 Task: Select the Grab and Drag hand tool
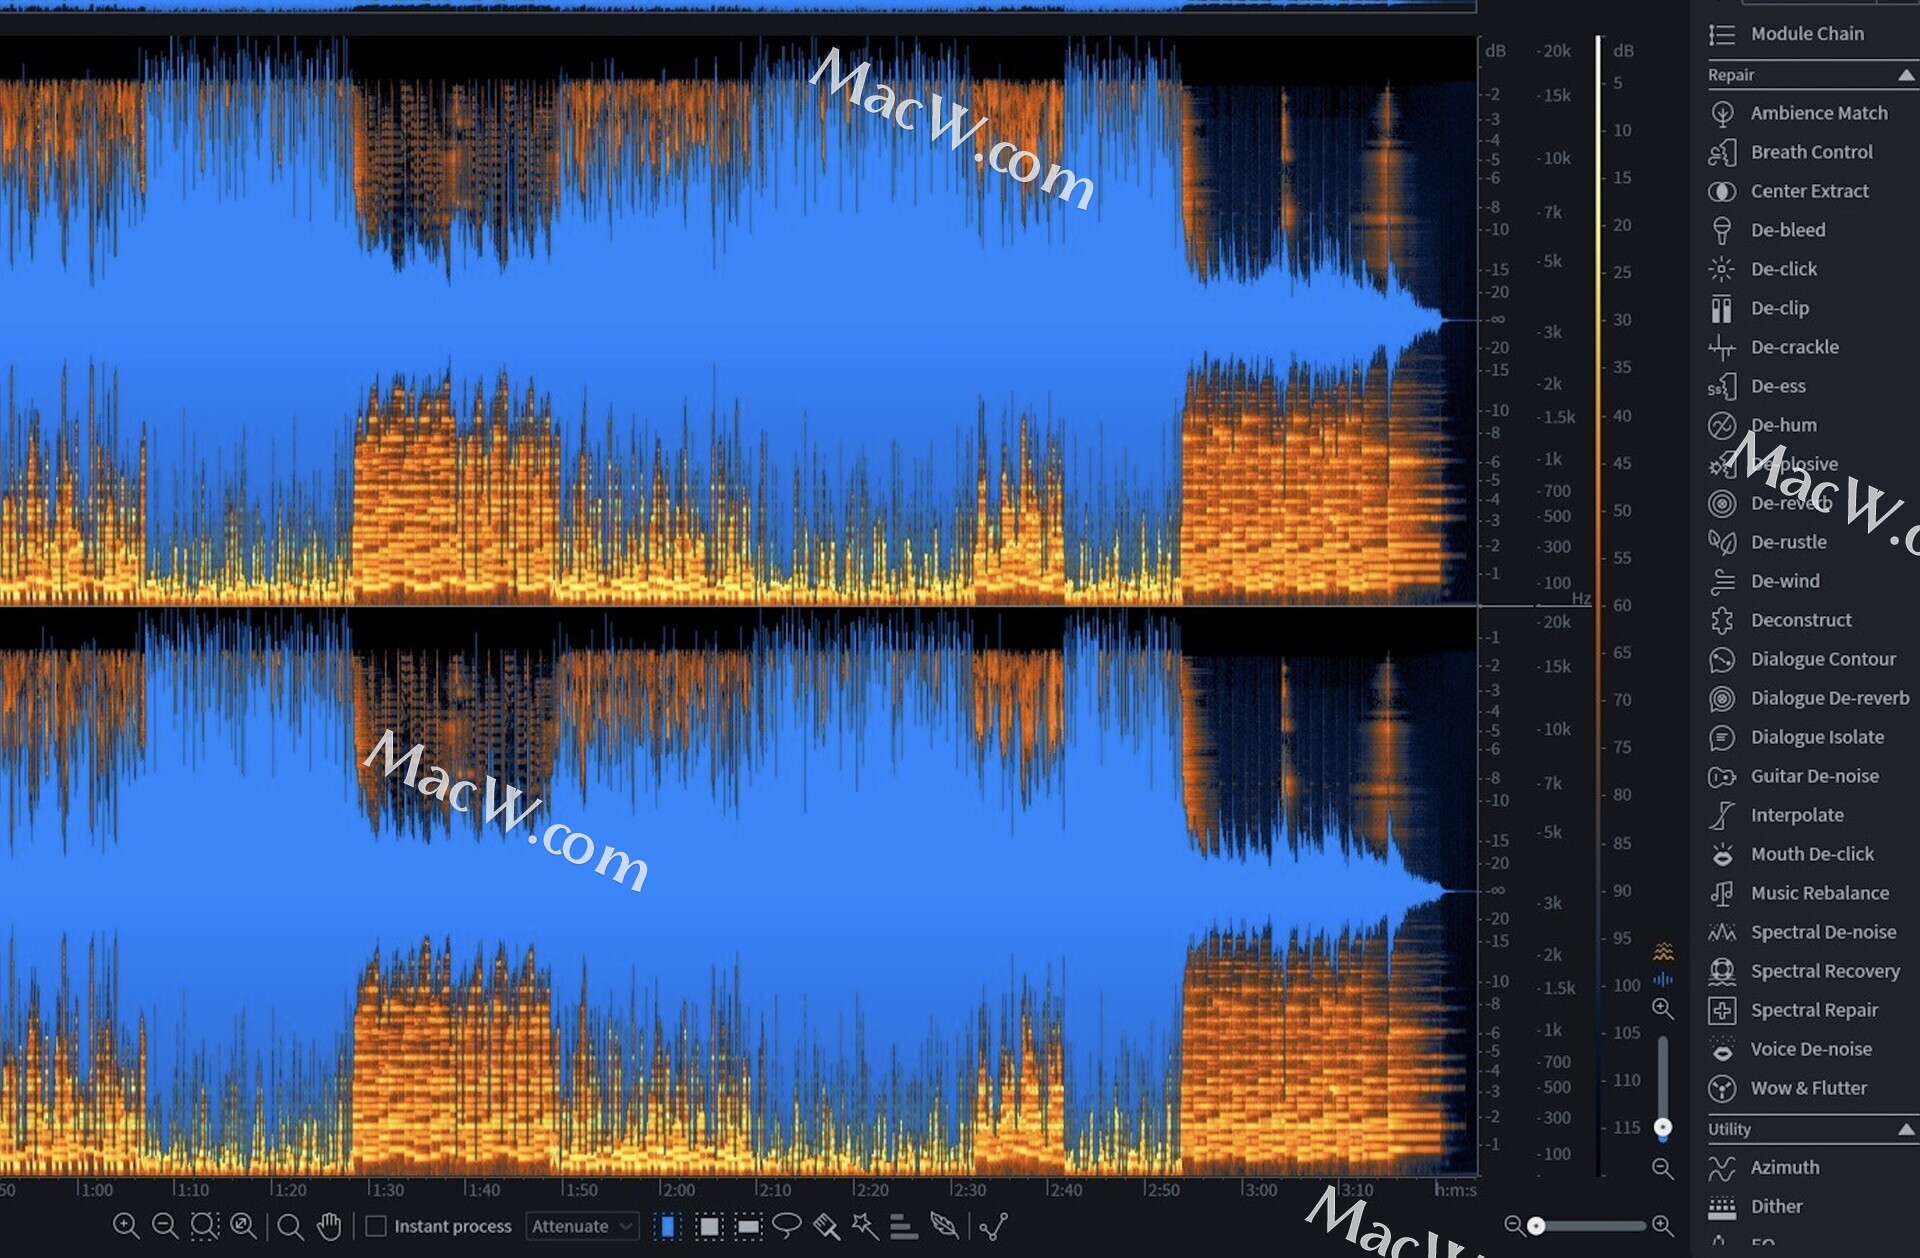(x=329, y=1226)
